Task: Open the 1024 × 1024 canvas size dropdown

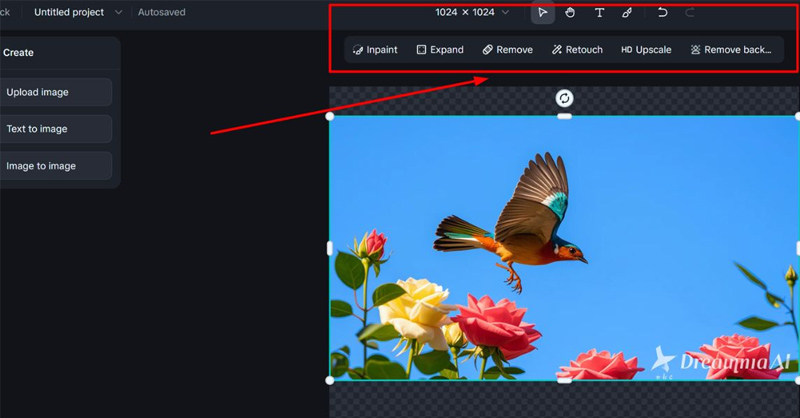Action: pyautogui.click(x=471, y=13)
